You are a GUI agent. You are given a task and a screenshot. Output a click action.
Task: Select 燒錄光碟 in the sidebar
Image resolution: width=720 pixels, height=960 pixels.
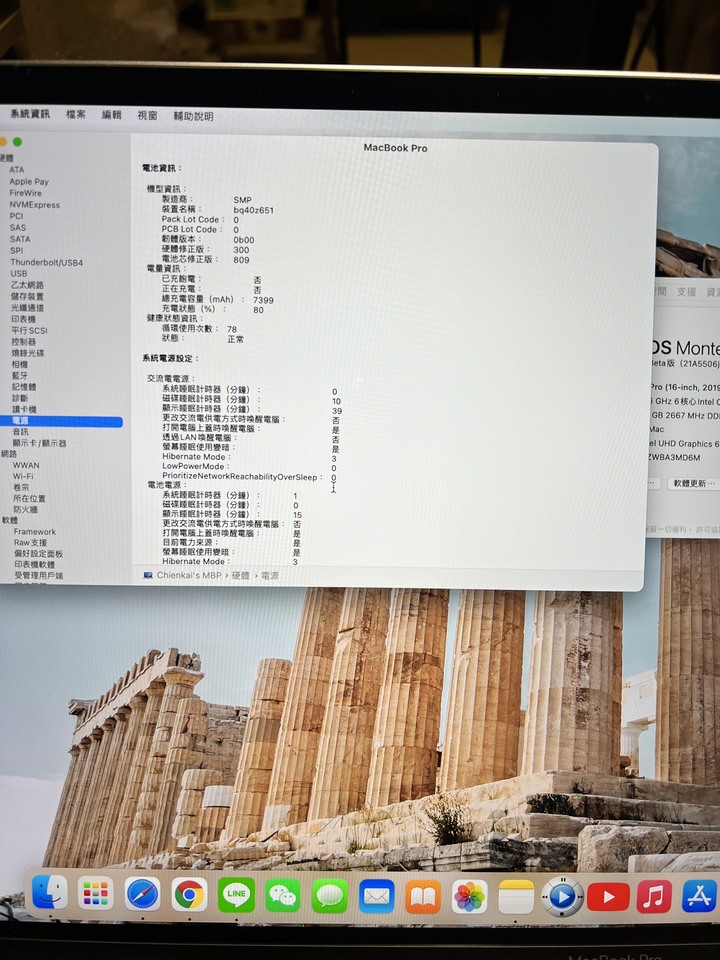(x=28, y=353)
